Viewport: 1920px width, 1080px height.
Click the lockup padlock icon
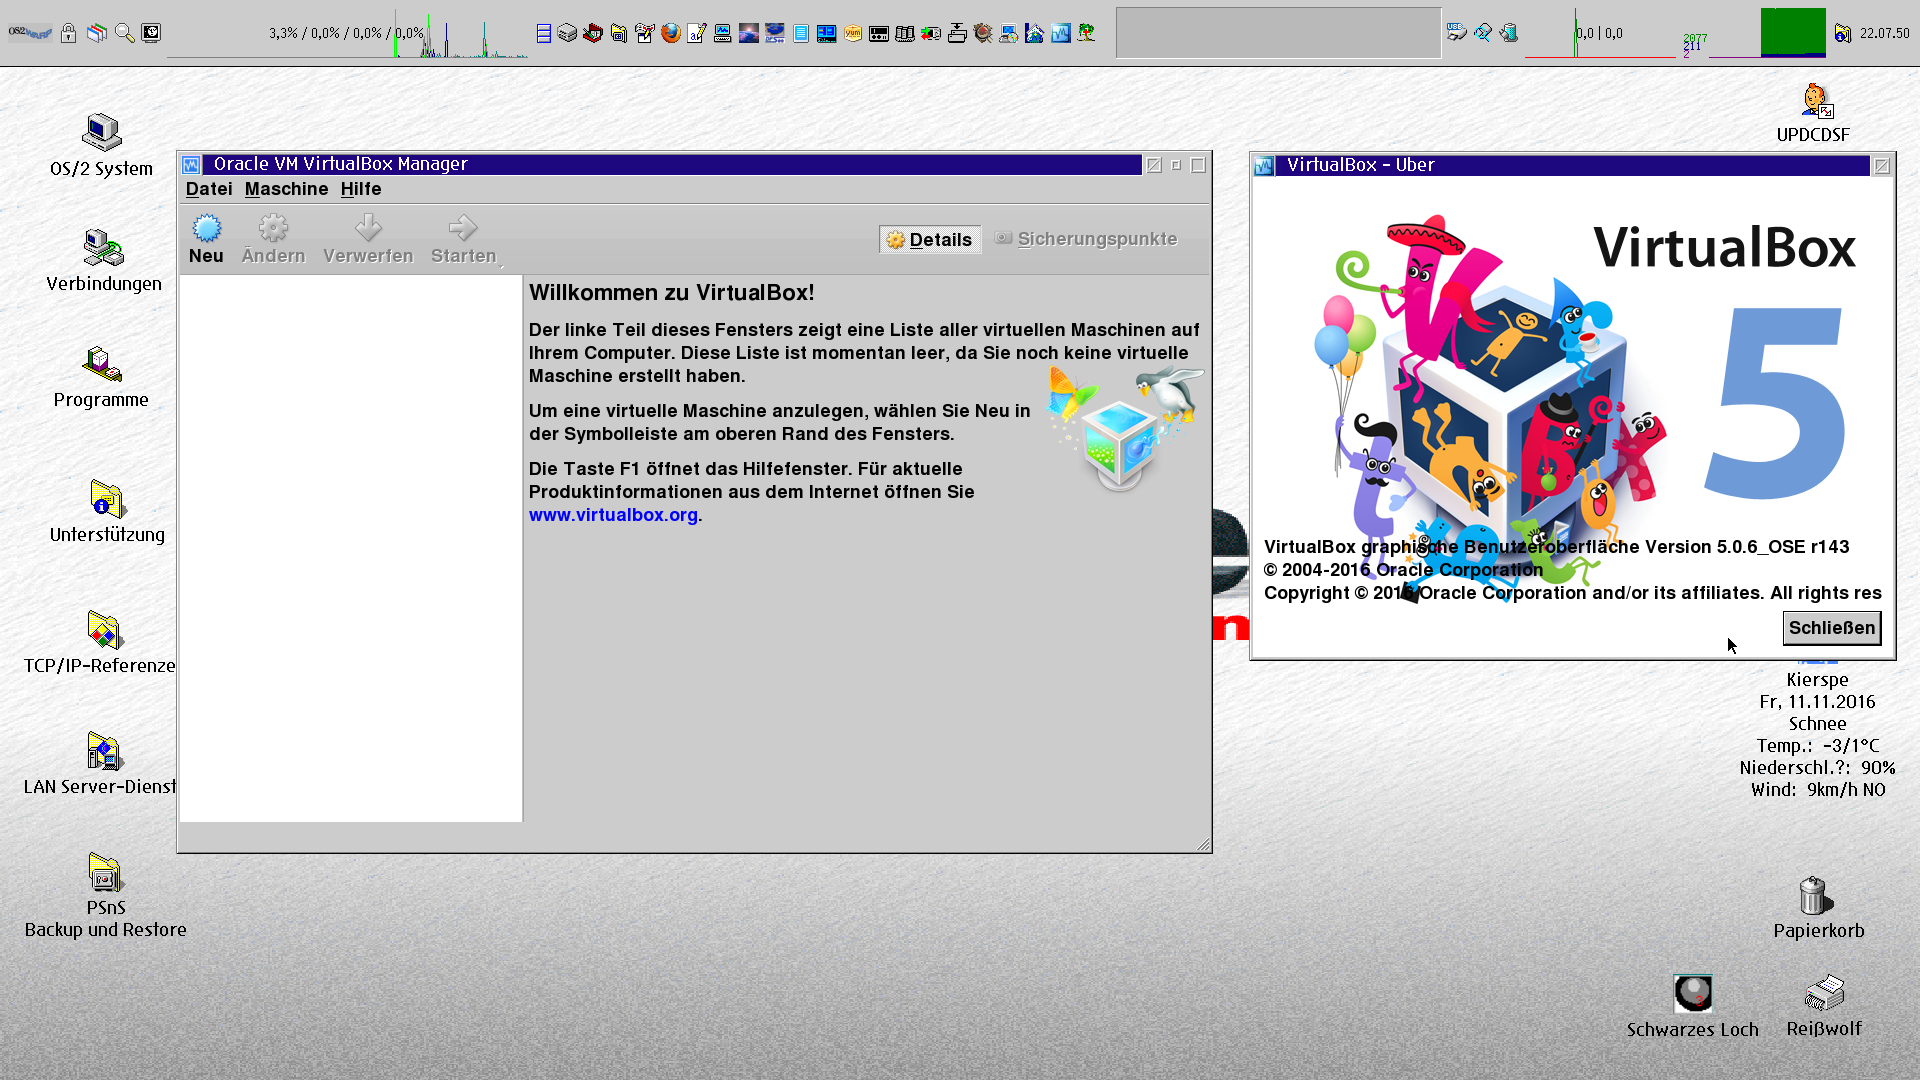(68, 33)
